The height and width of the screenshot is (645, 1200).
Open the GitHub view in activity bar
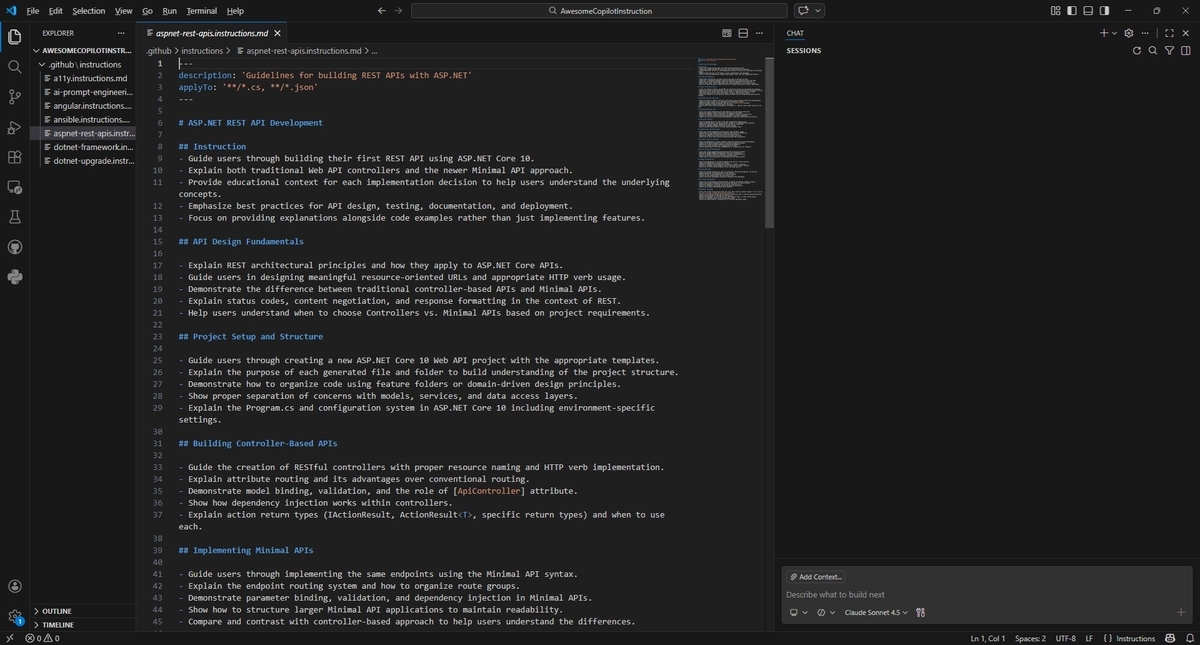click(x=15, y=247)
